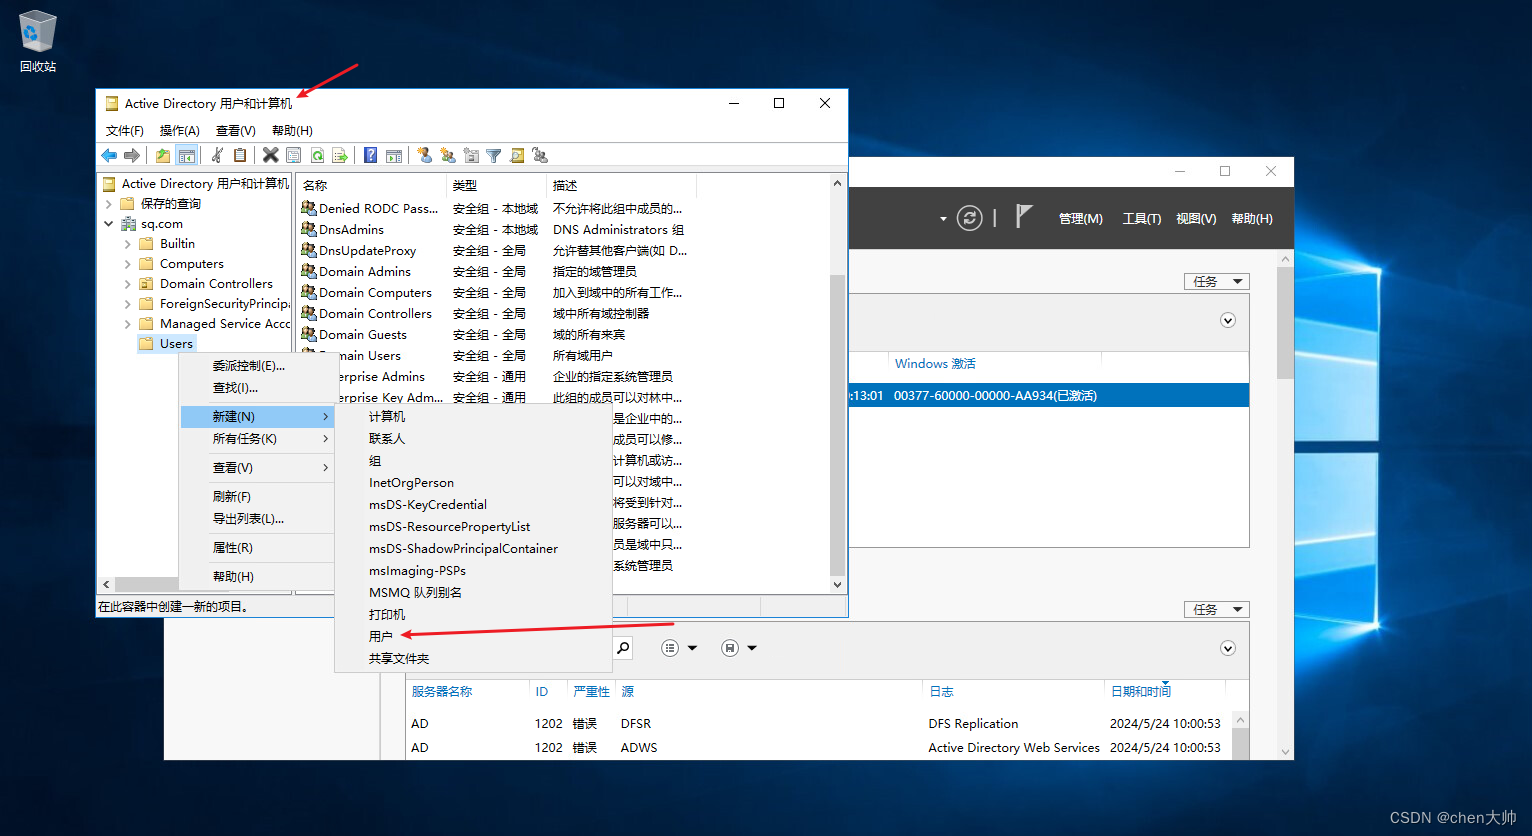Open Properties via the toolbar sheet icon
The image size is (1532, 836).
[293, 155]
